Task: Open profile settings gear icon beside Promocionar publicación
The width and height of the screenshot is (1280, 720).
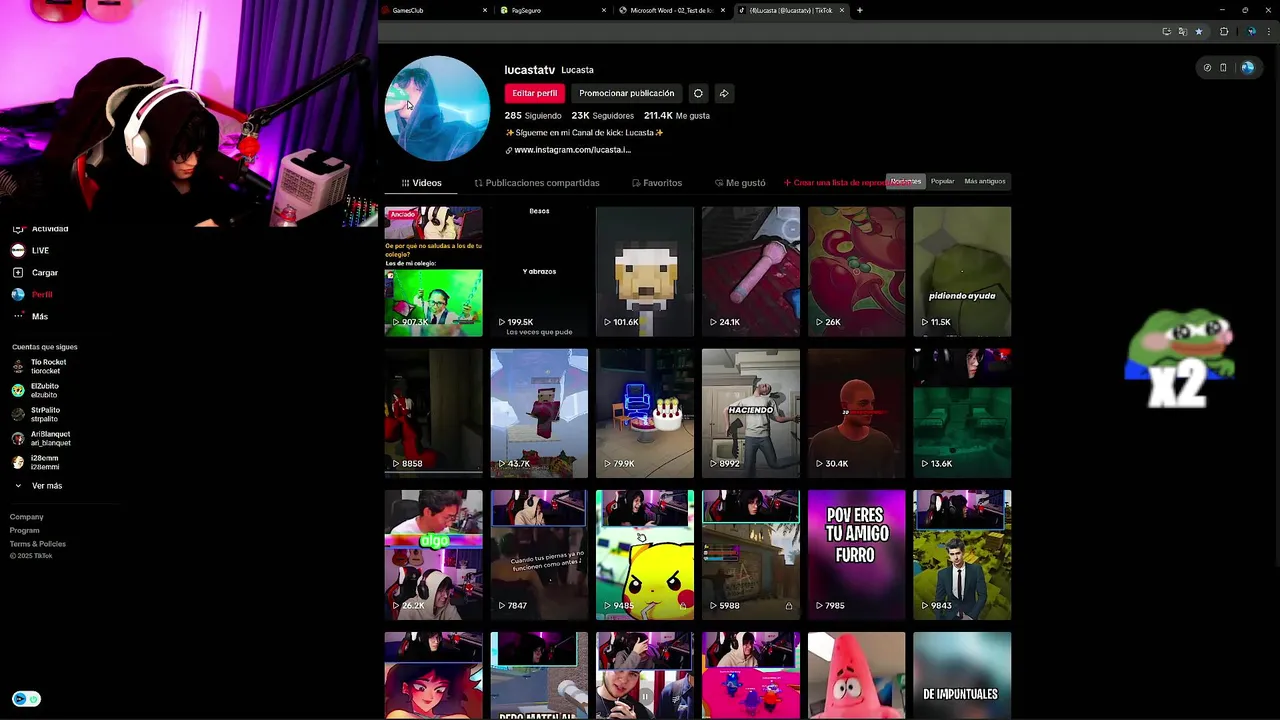Action: click(698, 93)
